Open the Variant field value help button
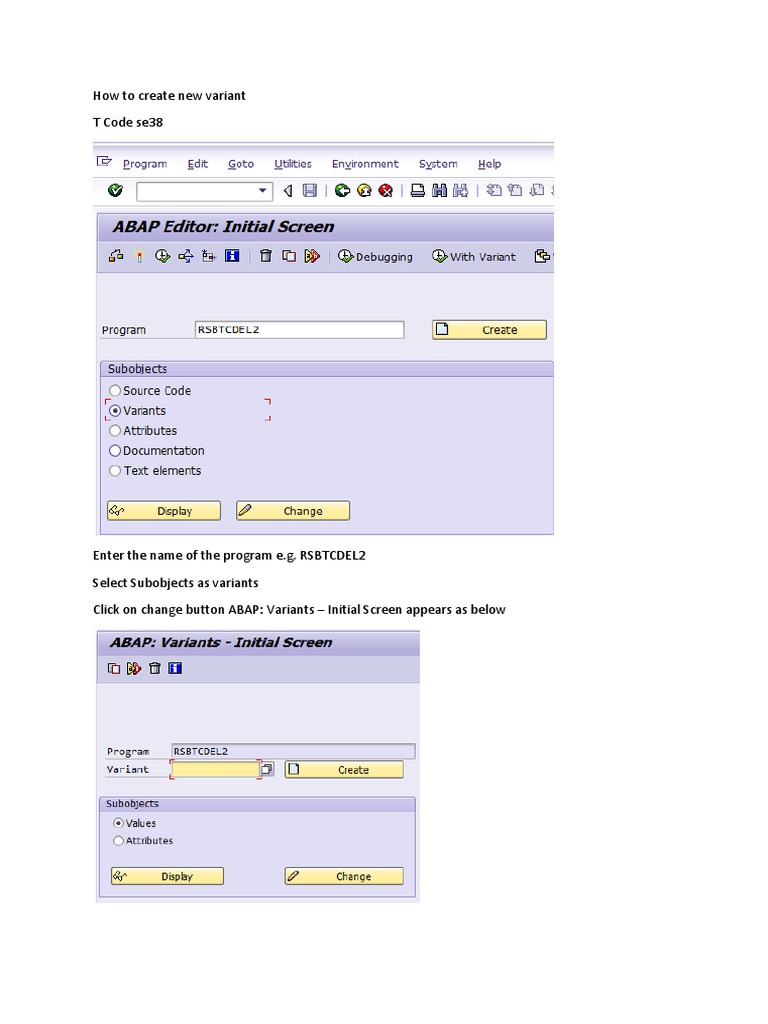 tap(267, 769)
